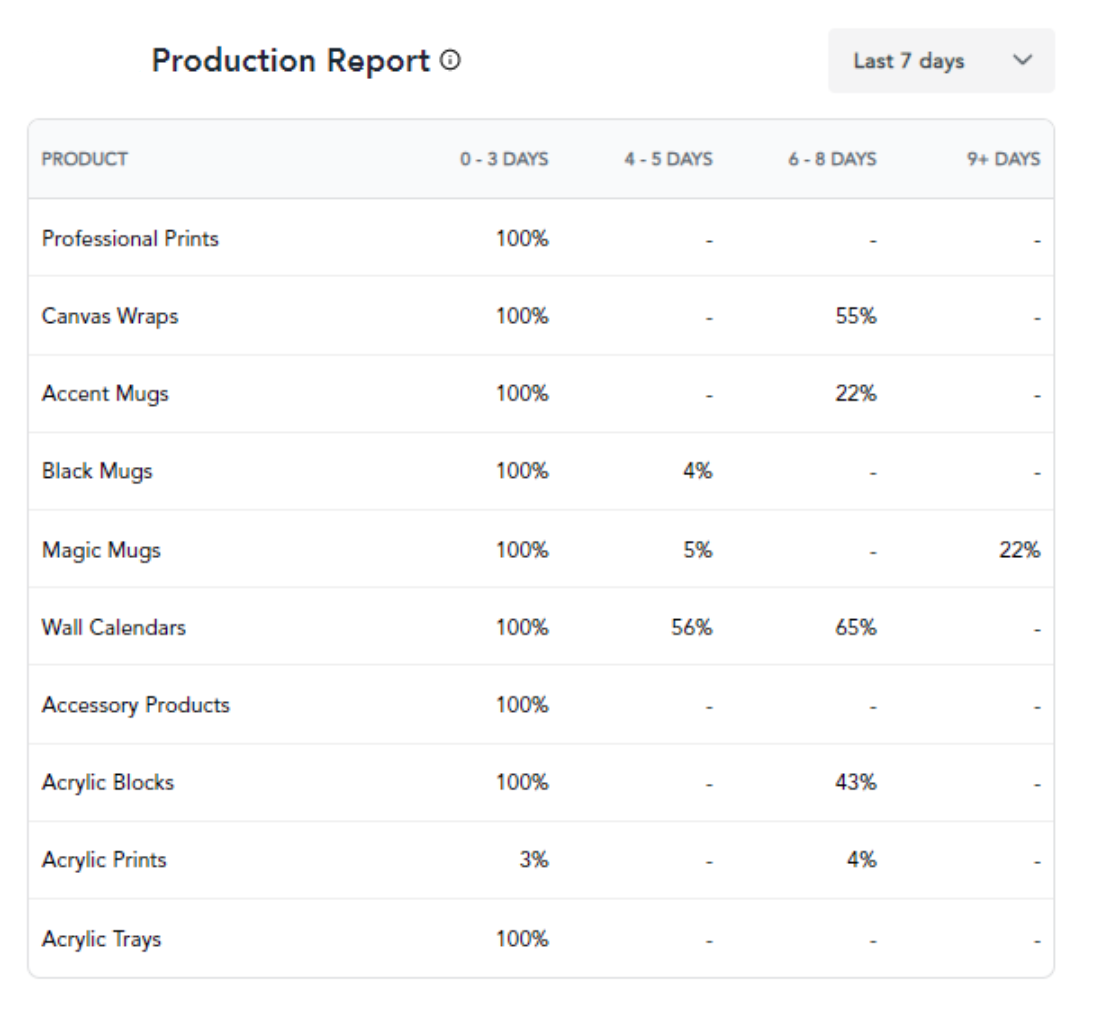Click Professional Prints 100% value

tap(522, 239)
